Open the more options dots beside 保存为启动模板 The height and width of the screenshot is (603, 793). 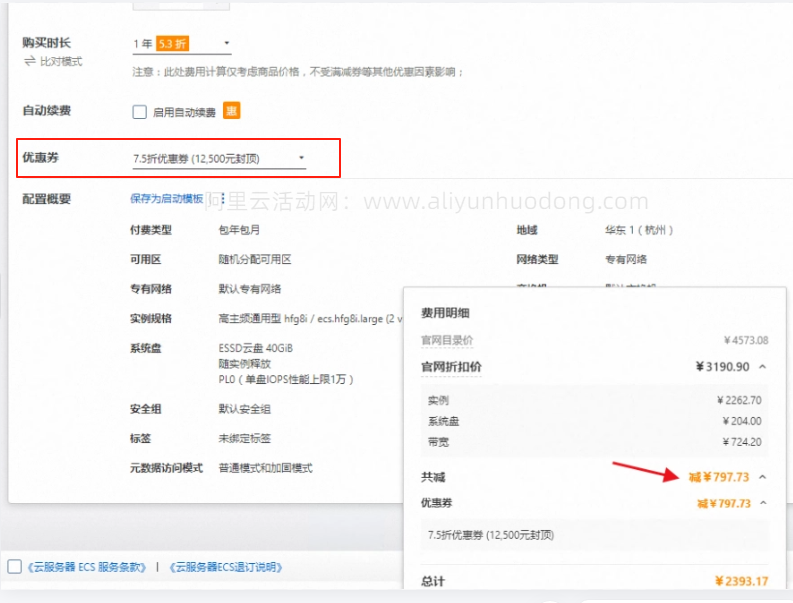point(223,199)
